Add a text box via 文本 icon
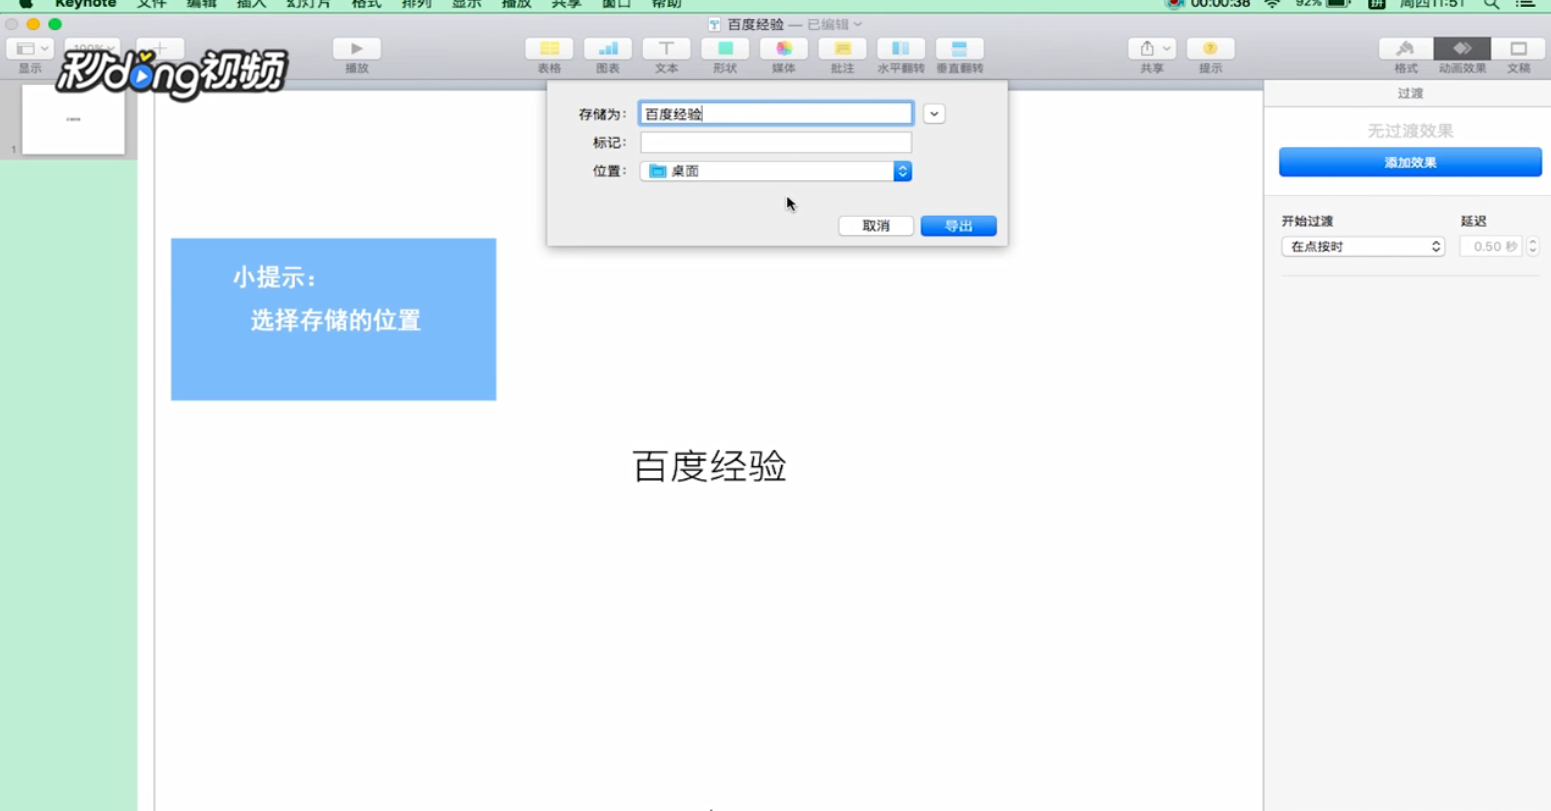The height and width of the screenshot is (811, 1551). (666, 48)
